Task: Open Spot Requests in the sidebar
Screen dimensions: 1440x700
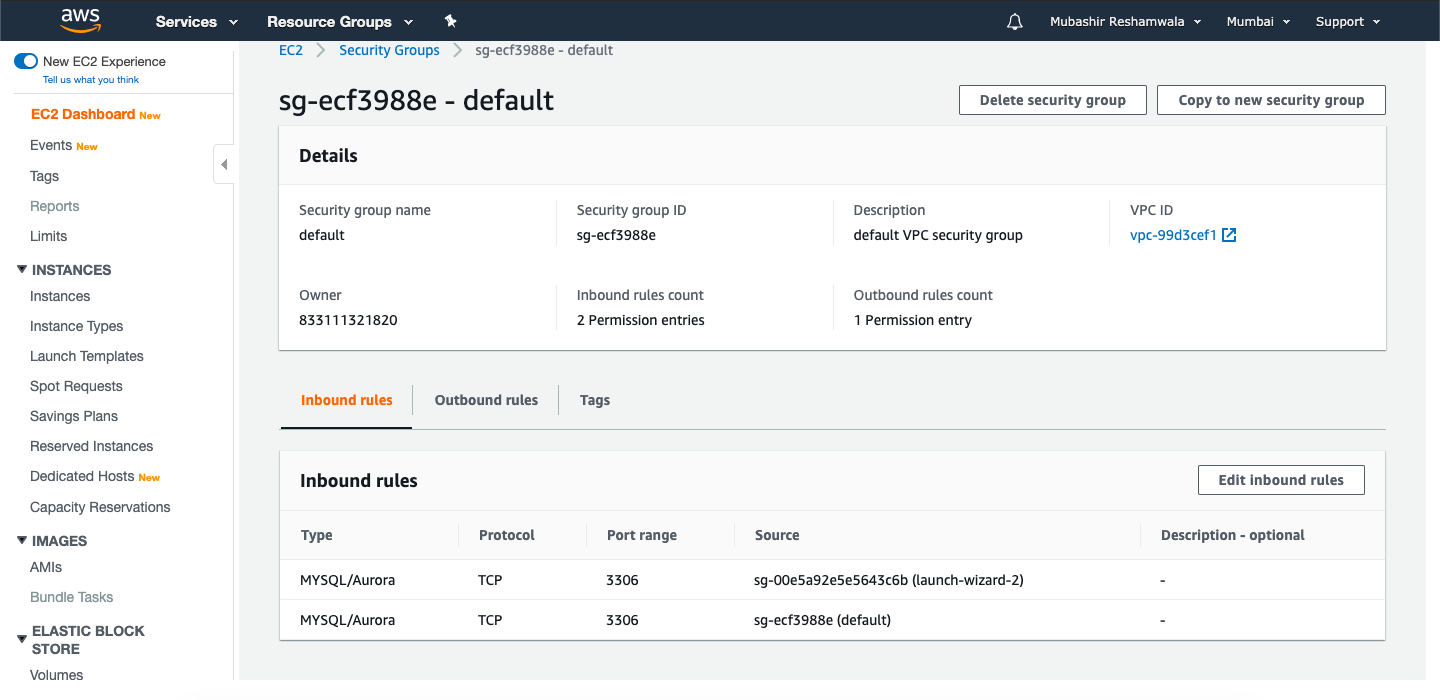Action: (76, 386)
